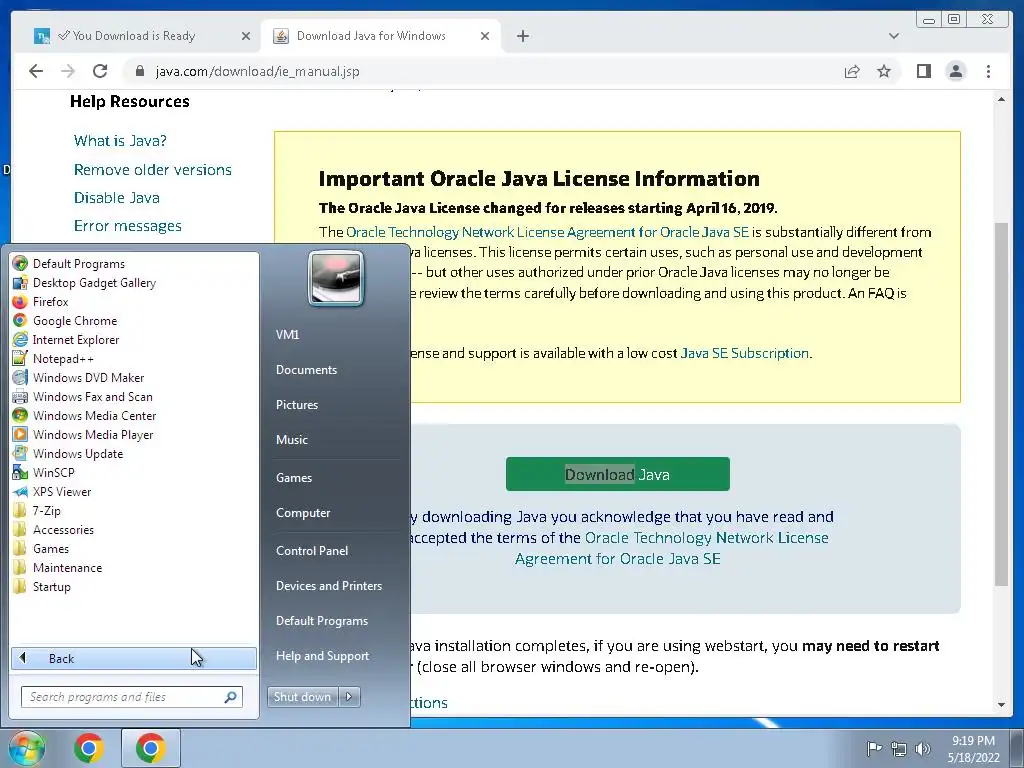
Task: Click the user account picture
Action: pos(336,278)
